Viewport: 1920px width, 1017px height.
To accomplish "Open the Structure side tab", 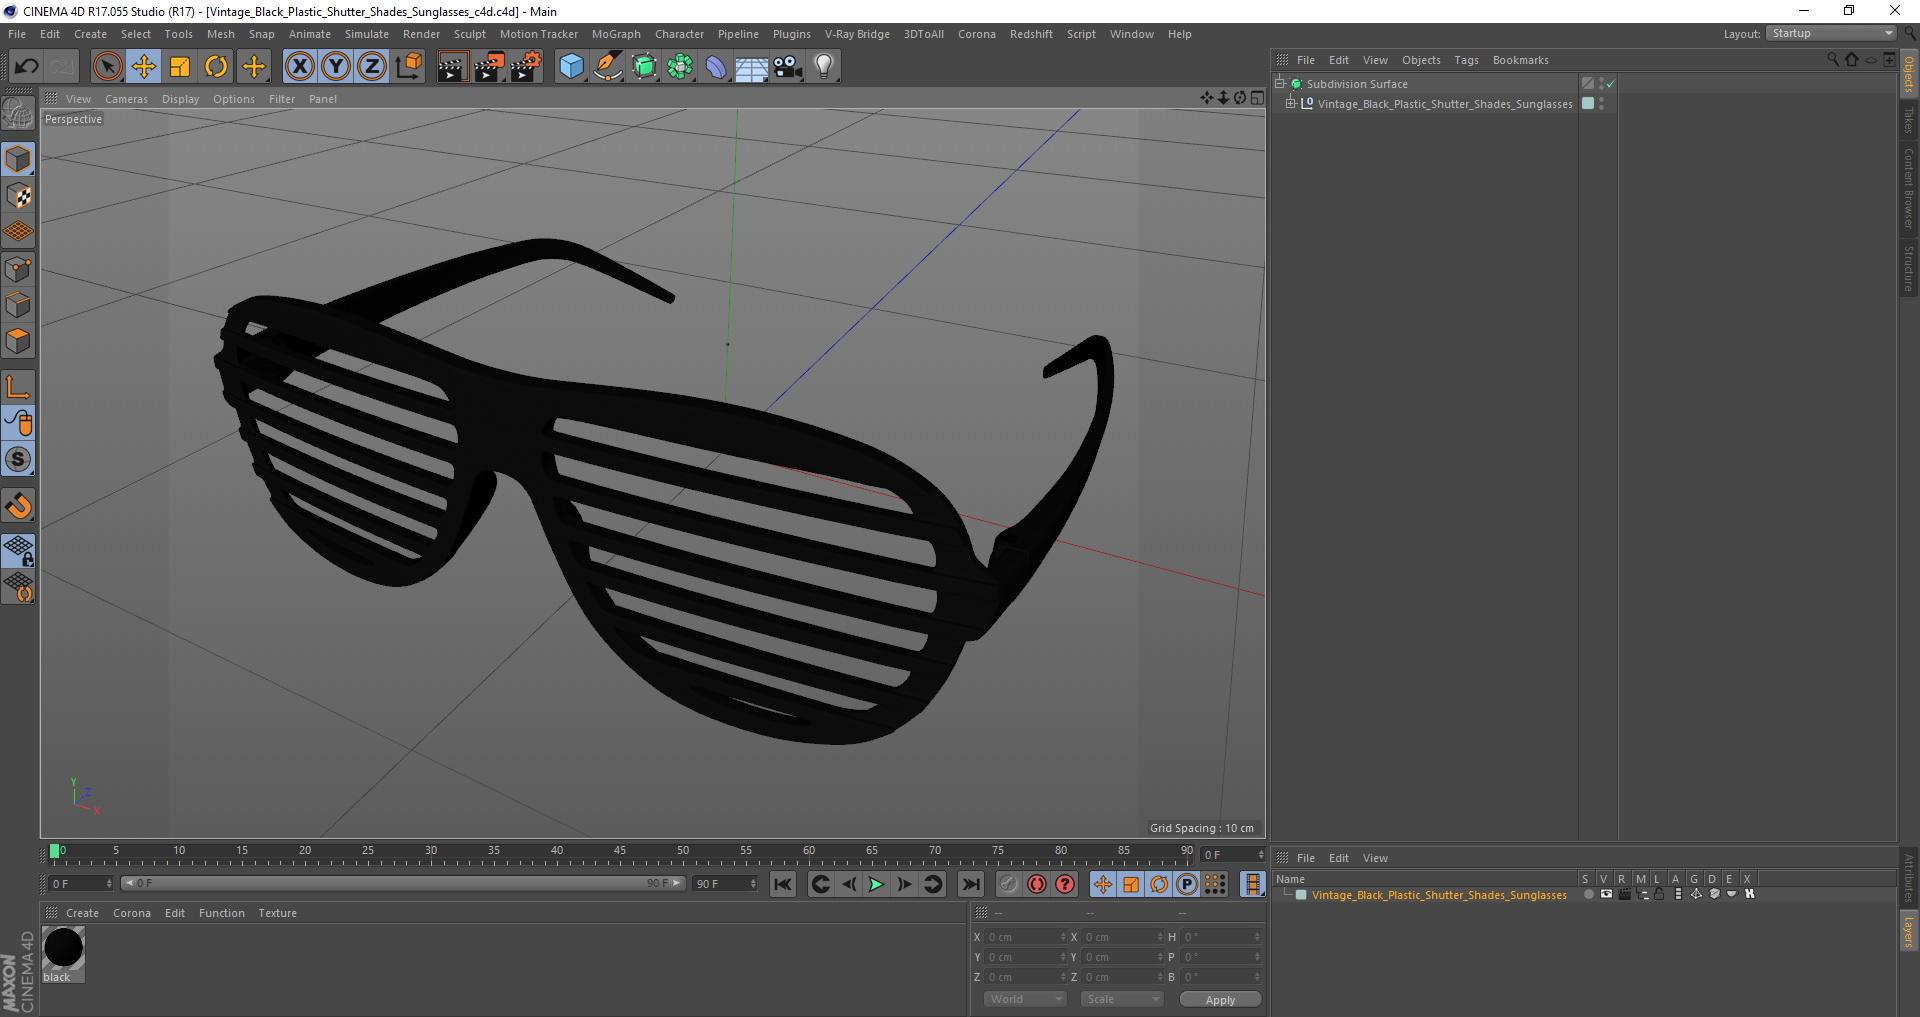I will [x=1909, y=268].
